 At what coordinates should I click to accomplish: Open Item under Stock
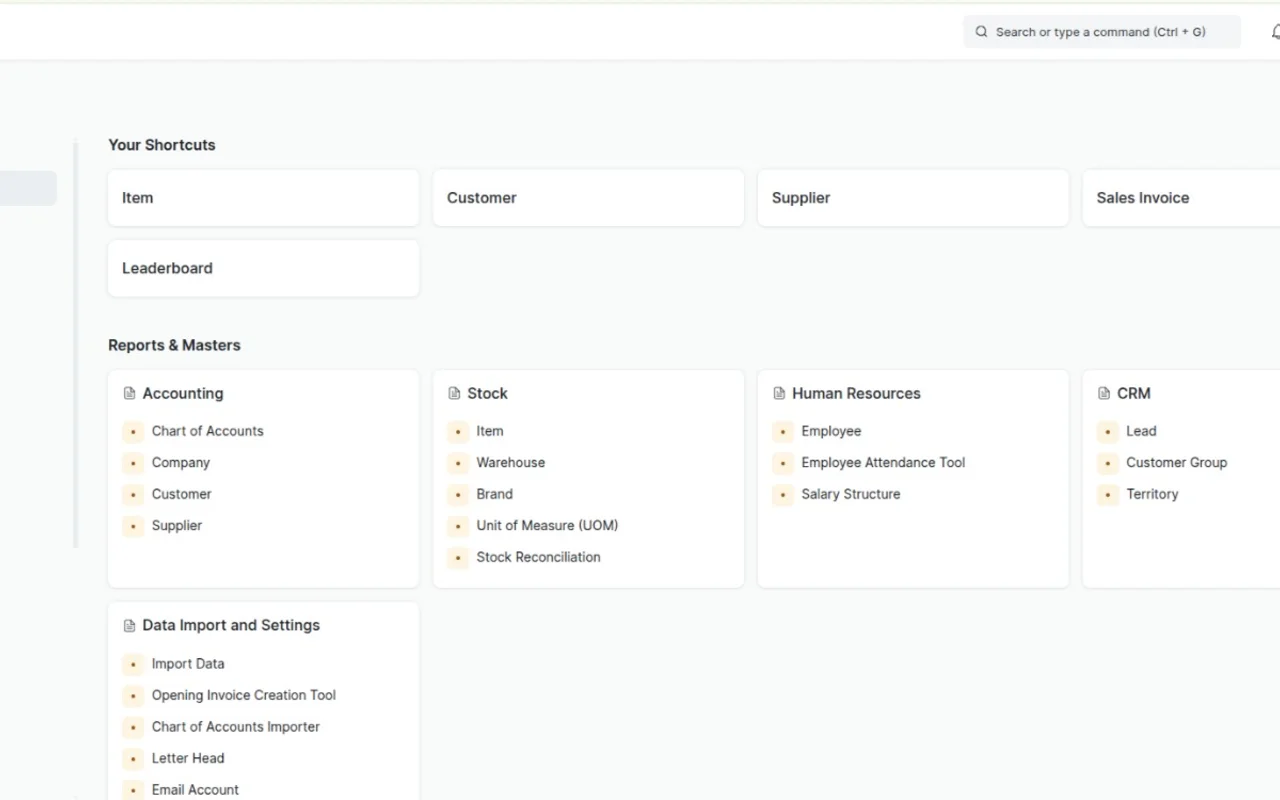[x=490, y=431]
